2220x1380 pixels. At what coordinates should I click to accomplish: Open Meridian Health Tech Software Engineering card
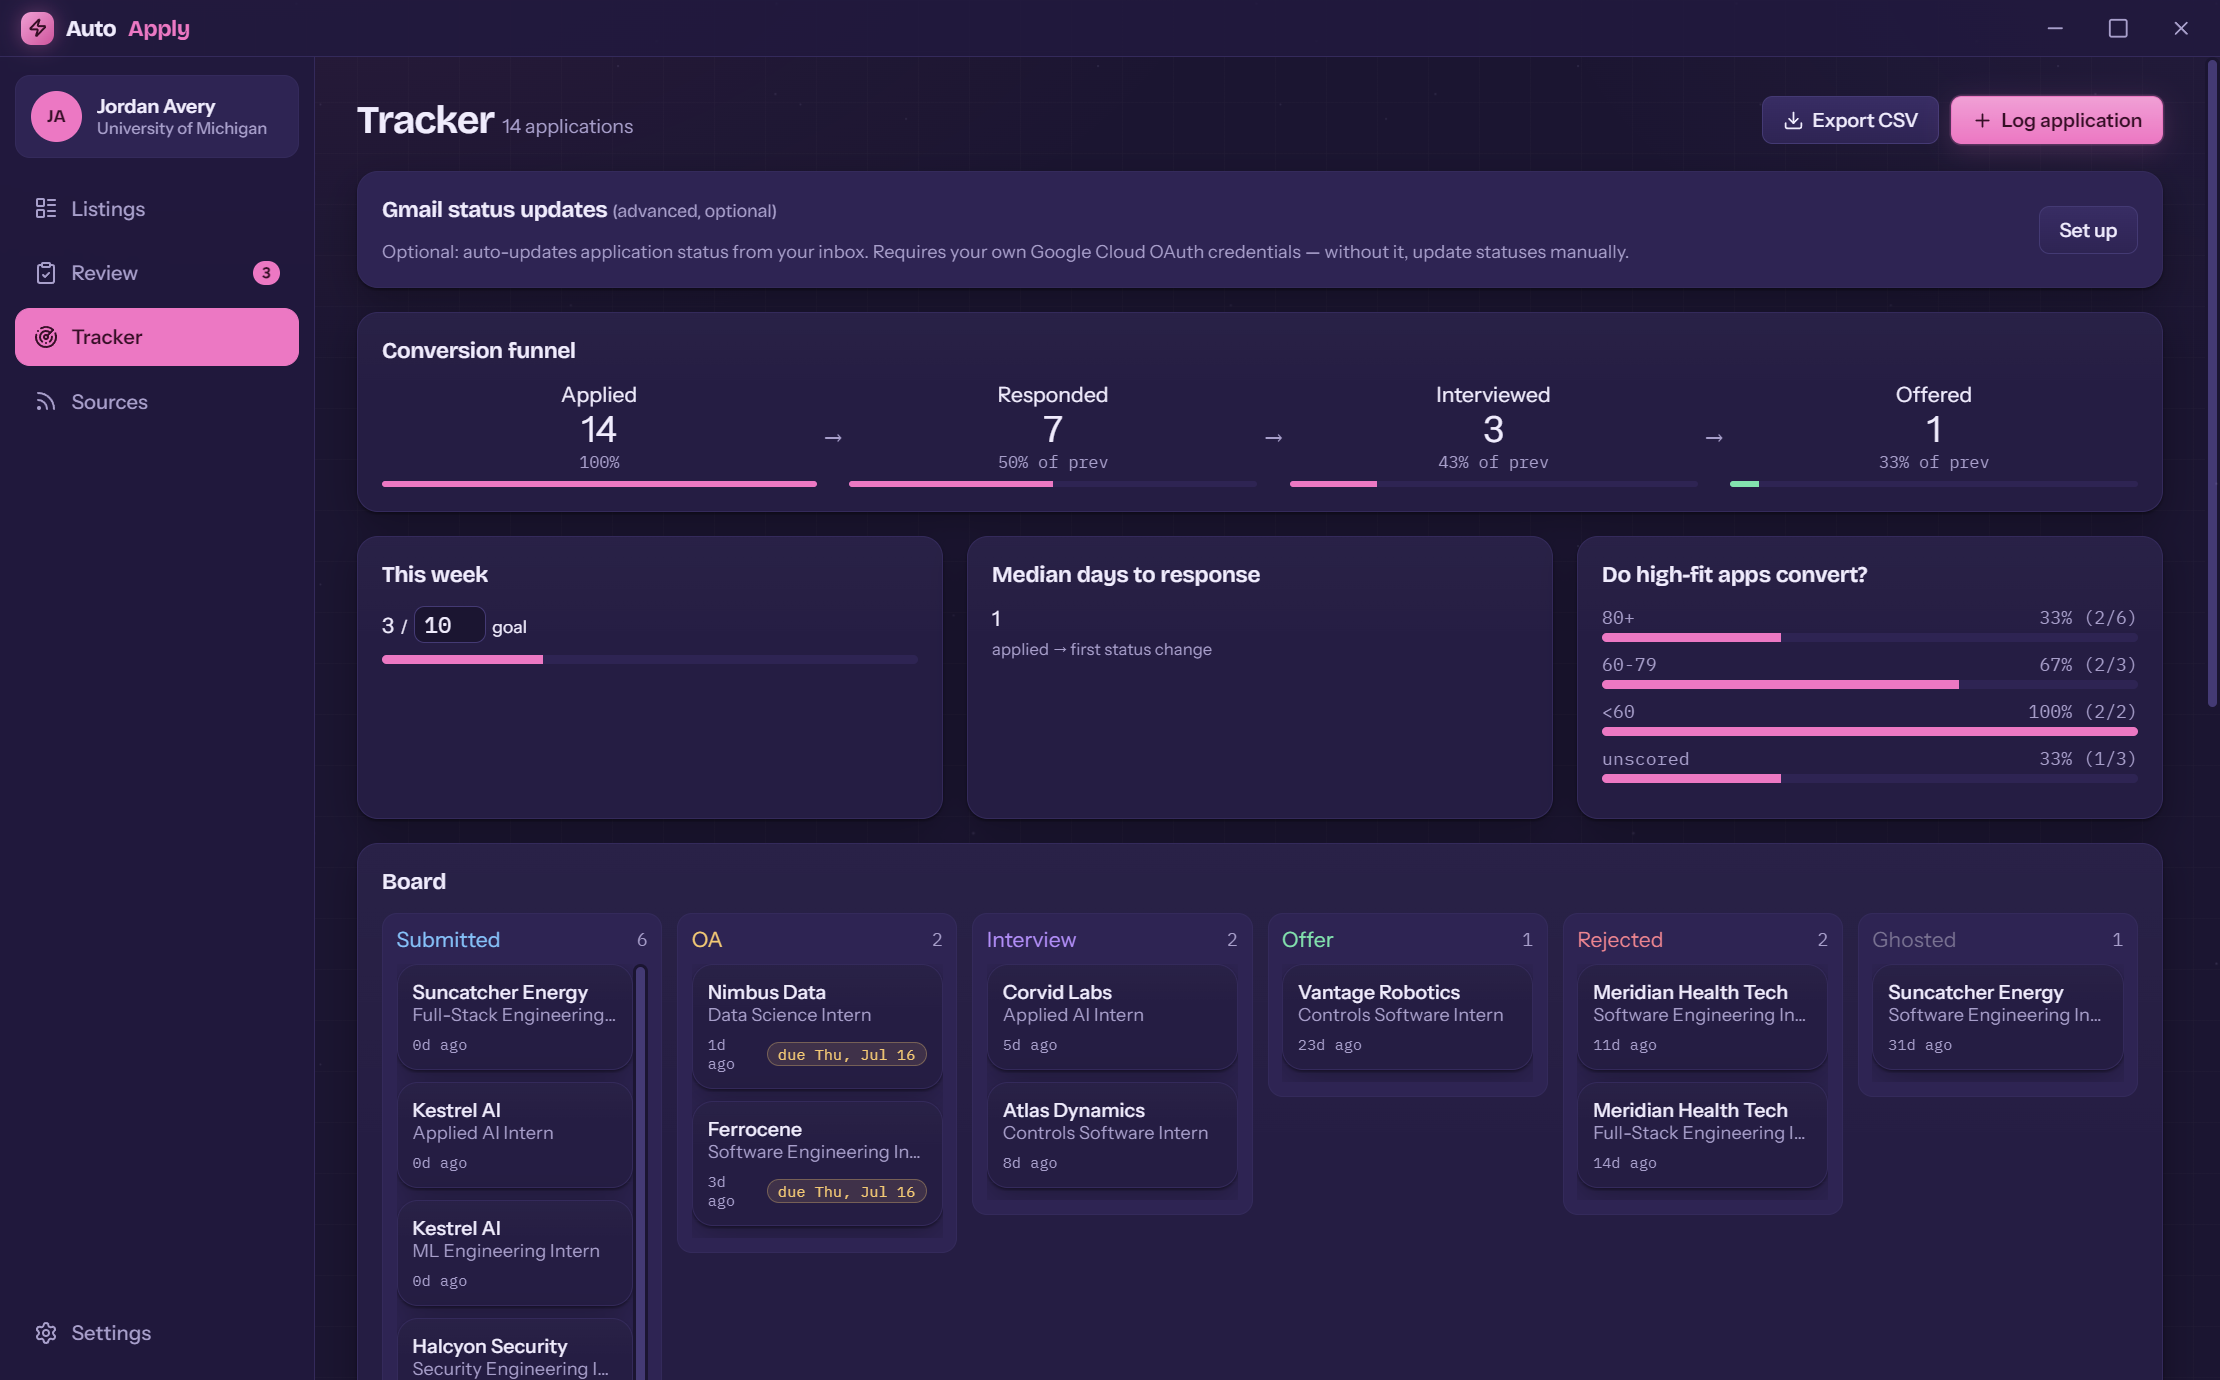[x=1702, y=1017]
